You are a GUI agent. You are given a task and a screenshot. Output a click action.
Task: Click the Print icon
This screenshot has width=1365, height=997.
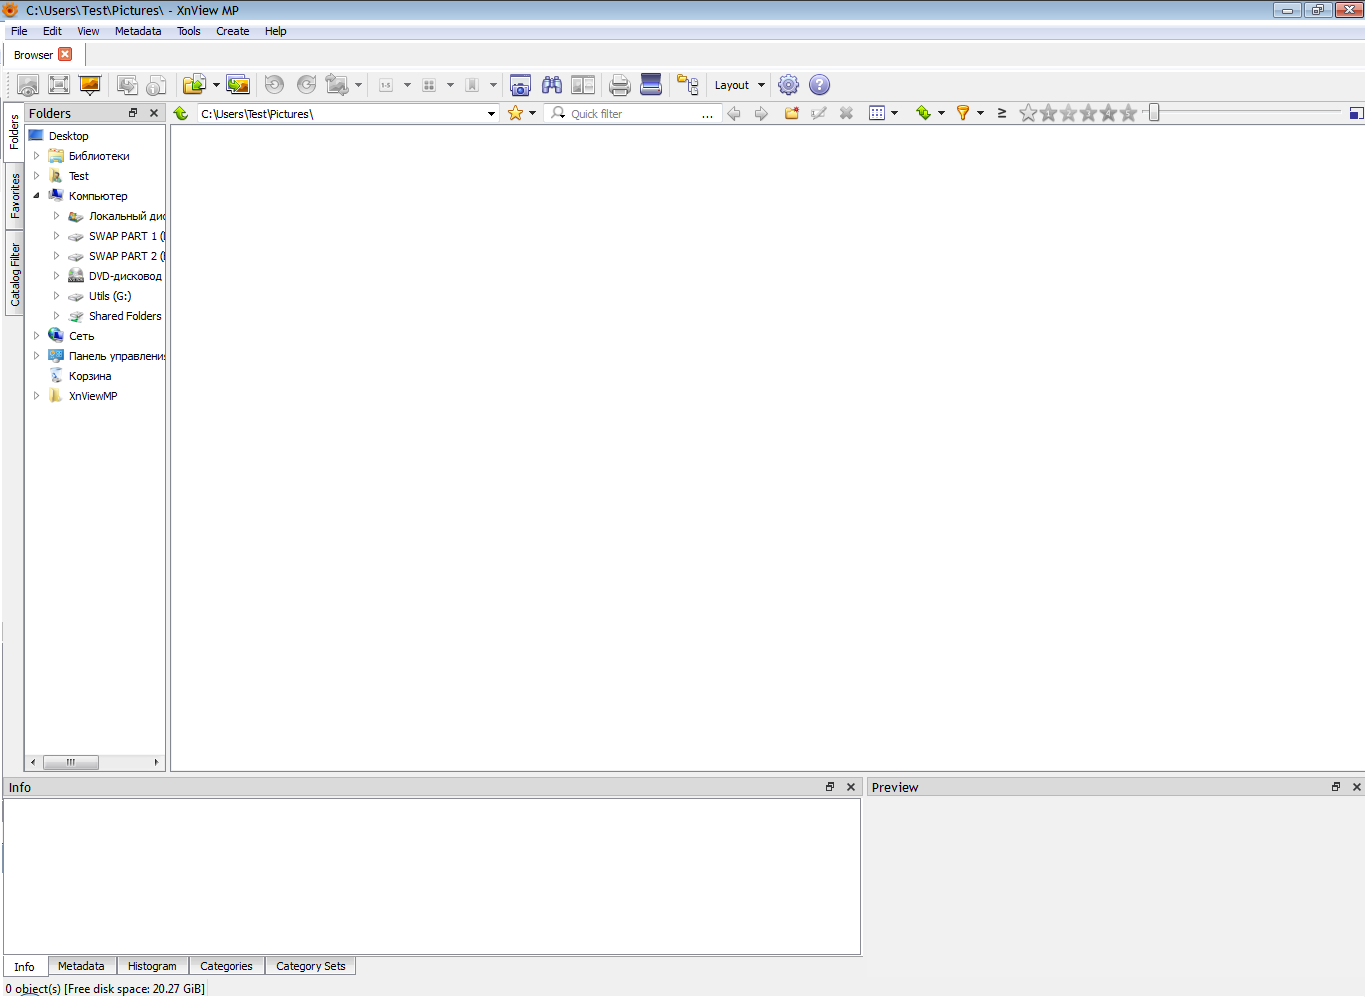(620, 85)
